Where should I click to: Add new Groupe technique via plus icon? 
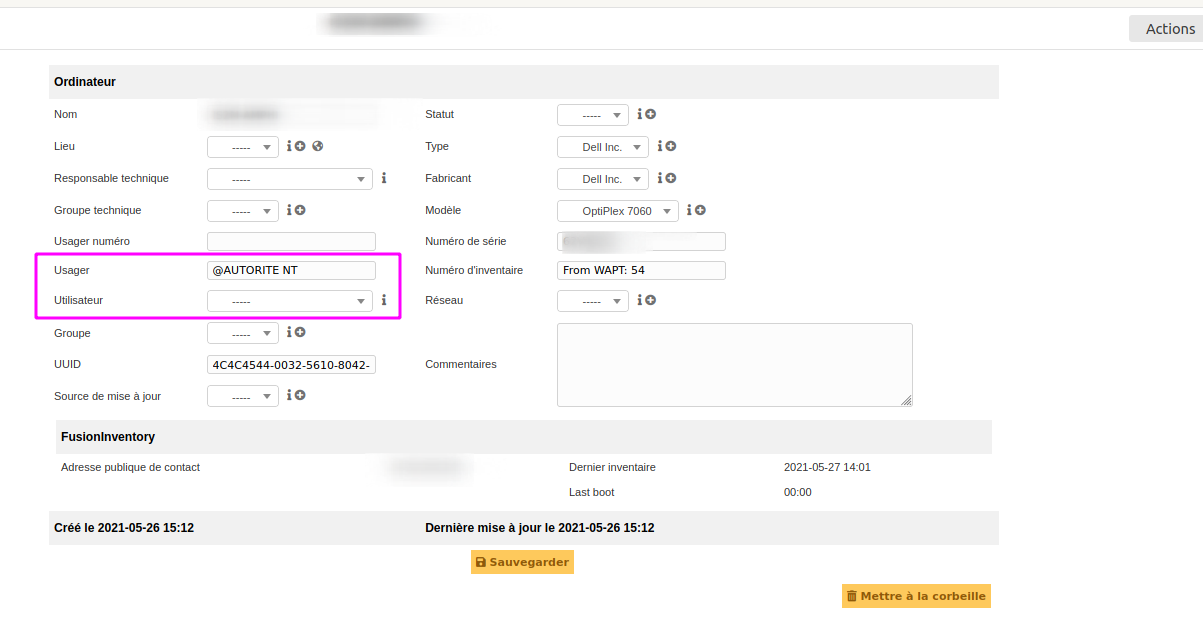tap(300, 210)
